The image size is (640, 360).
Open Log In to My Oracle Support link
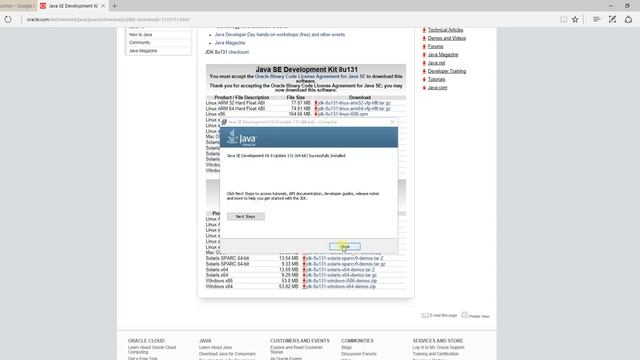pos(438,347)
